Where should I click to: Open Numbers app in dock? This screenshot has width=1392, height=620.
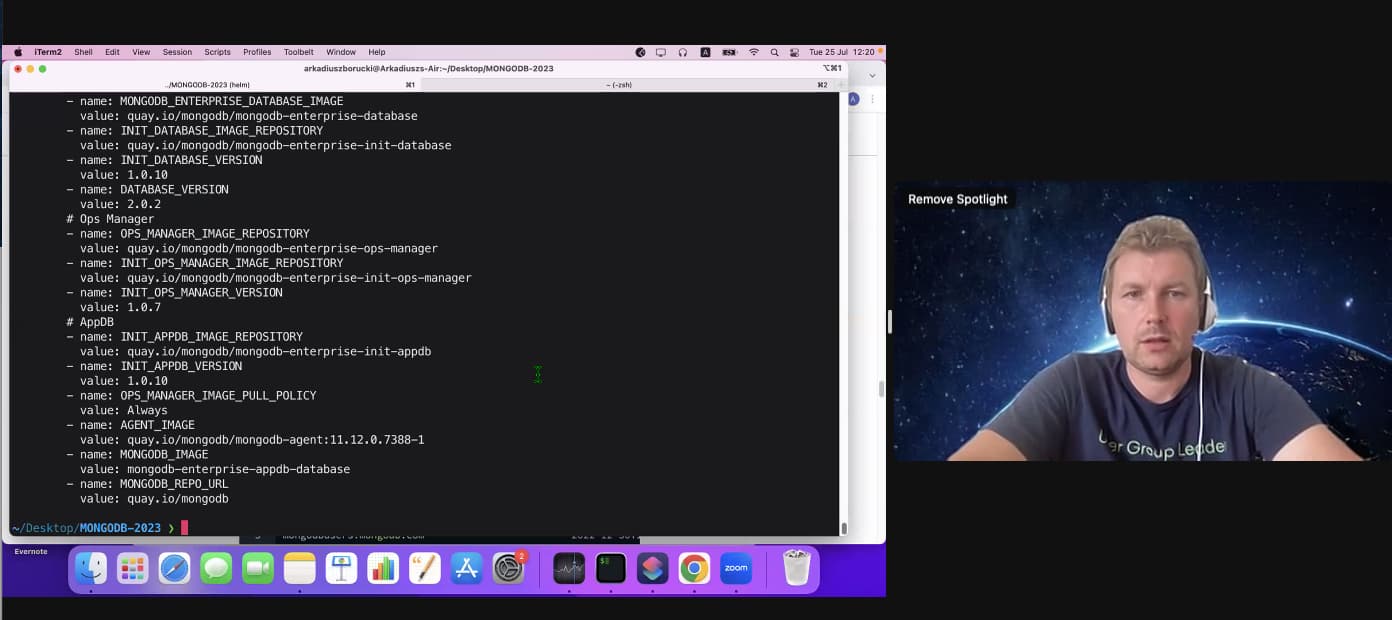point(383,568)
